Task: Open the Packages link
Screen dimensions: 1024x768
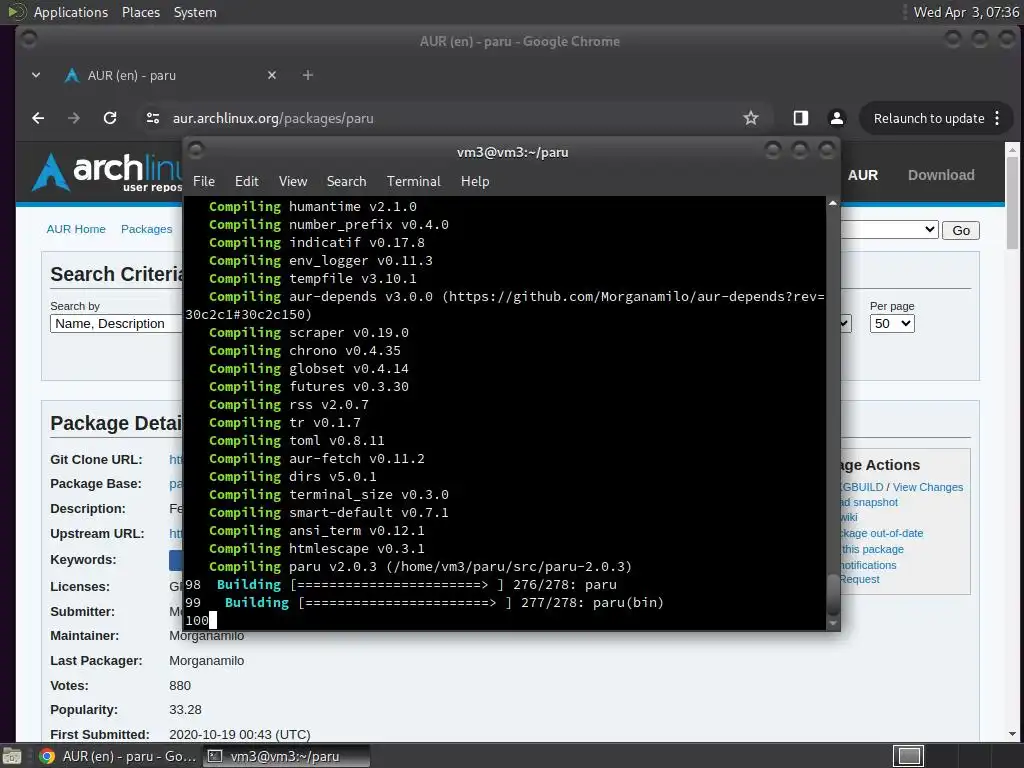Action: pos(146,229)
